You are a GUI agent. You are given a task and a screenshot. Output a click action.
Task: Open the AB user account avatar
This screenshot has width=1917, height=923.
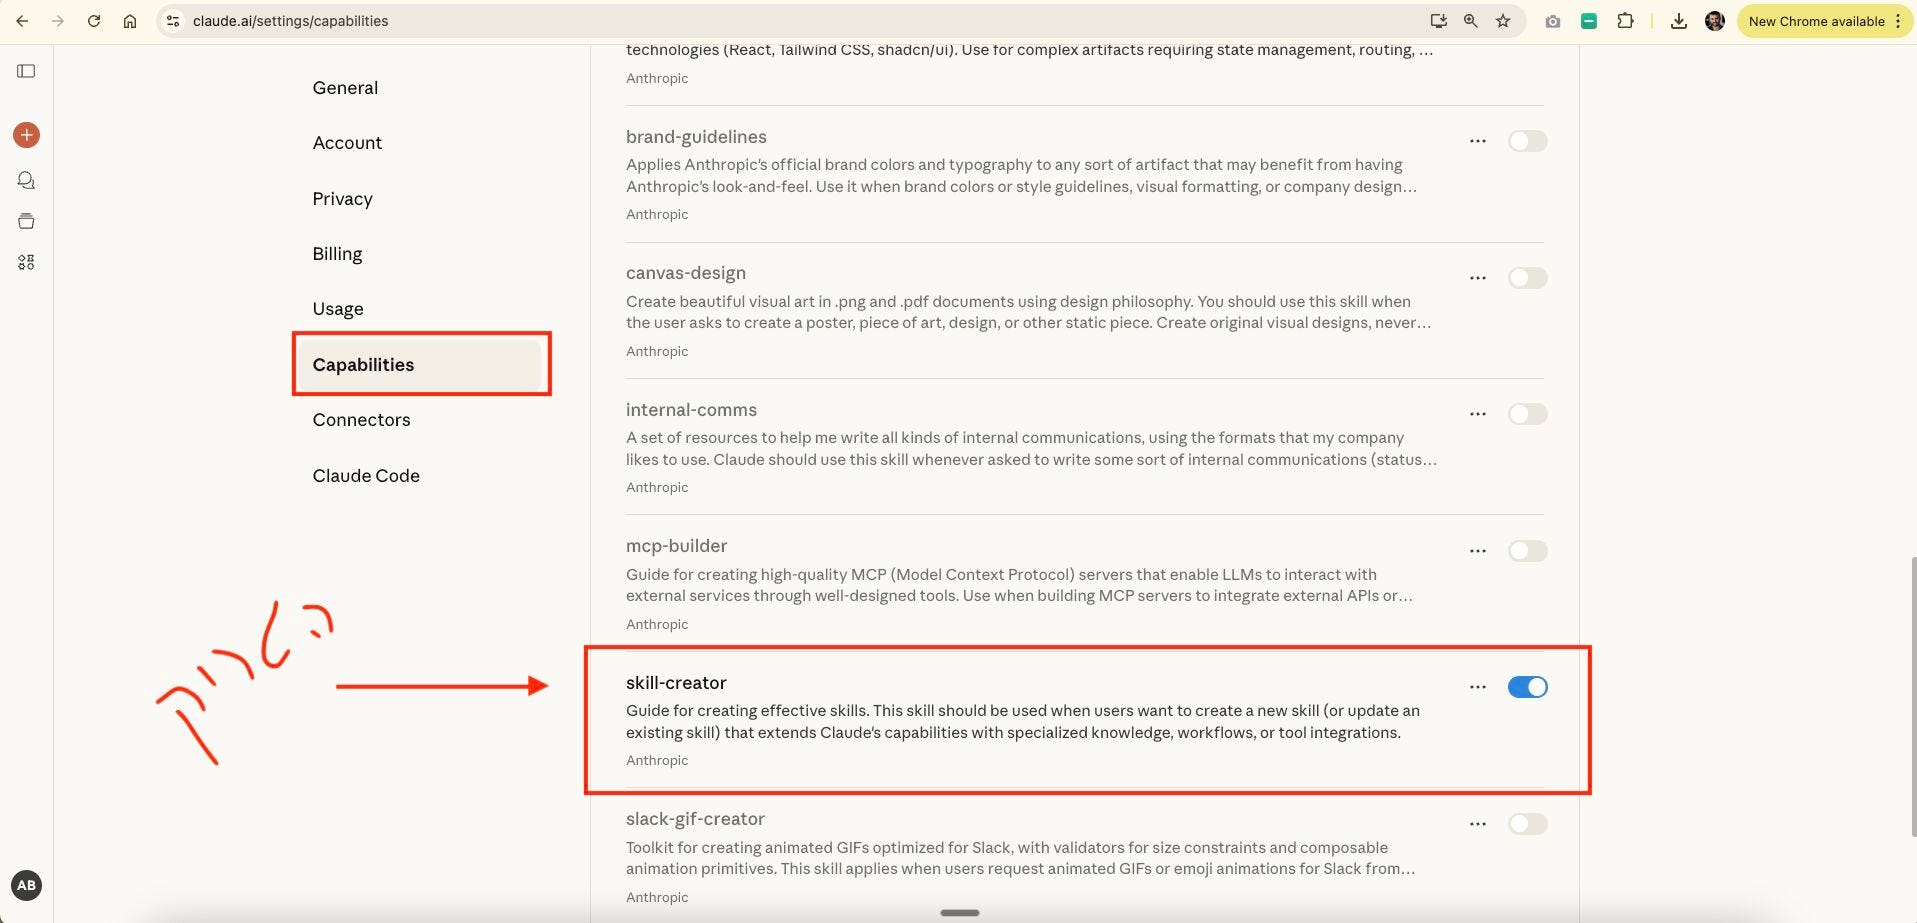pyautogui.click(x=27, y=885)
